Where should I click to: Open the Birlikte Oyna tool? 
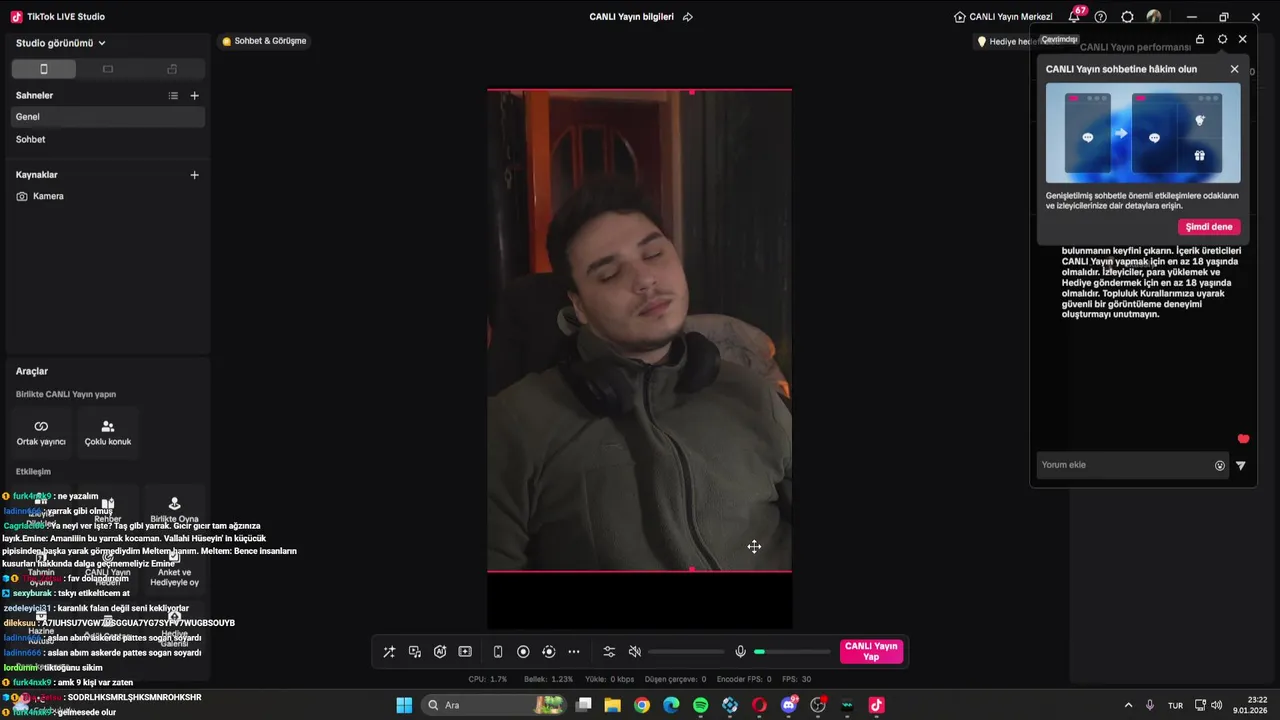coord(174,509)
